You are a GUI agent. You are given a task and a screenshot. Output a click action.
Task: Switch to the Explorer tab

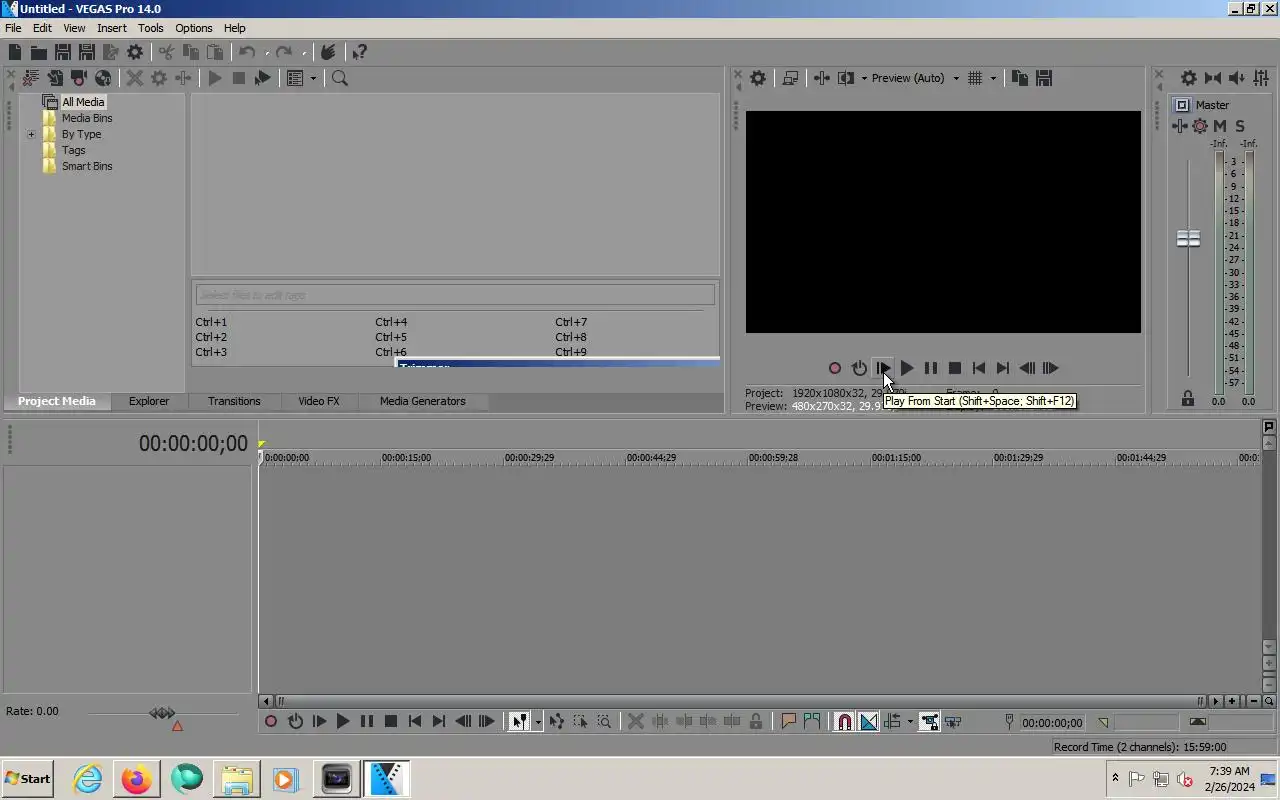pos(148,401)
